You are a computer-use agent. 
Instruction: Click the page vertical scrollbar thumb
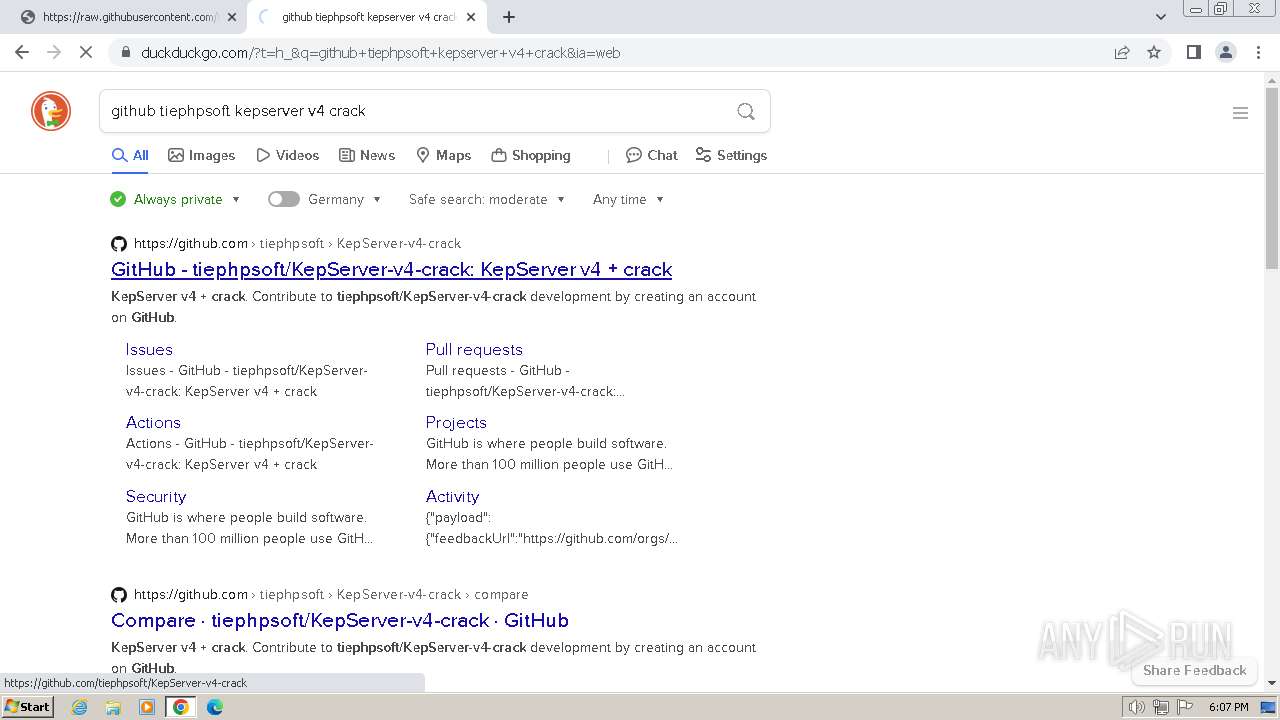(x=1272, y=178)
